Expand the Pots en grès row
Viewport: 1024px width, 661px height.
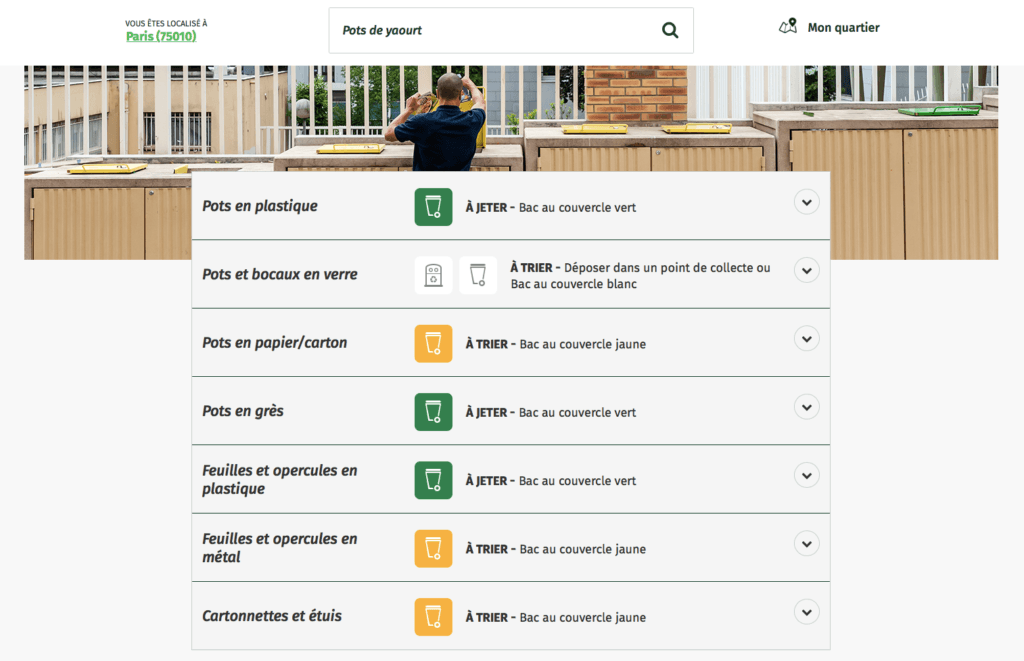807,408
